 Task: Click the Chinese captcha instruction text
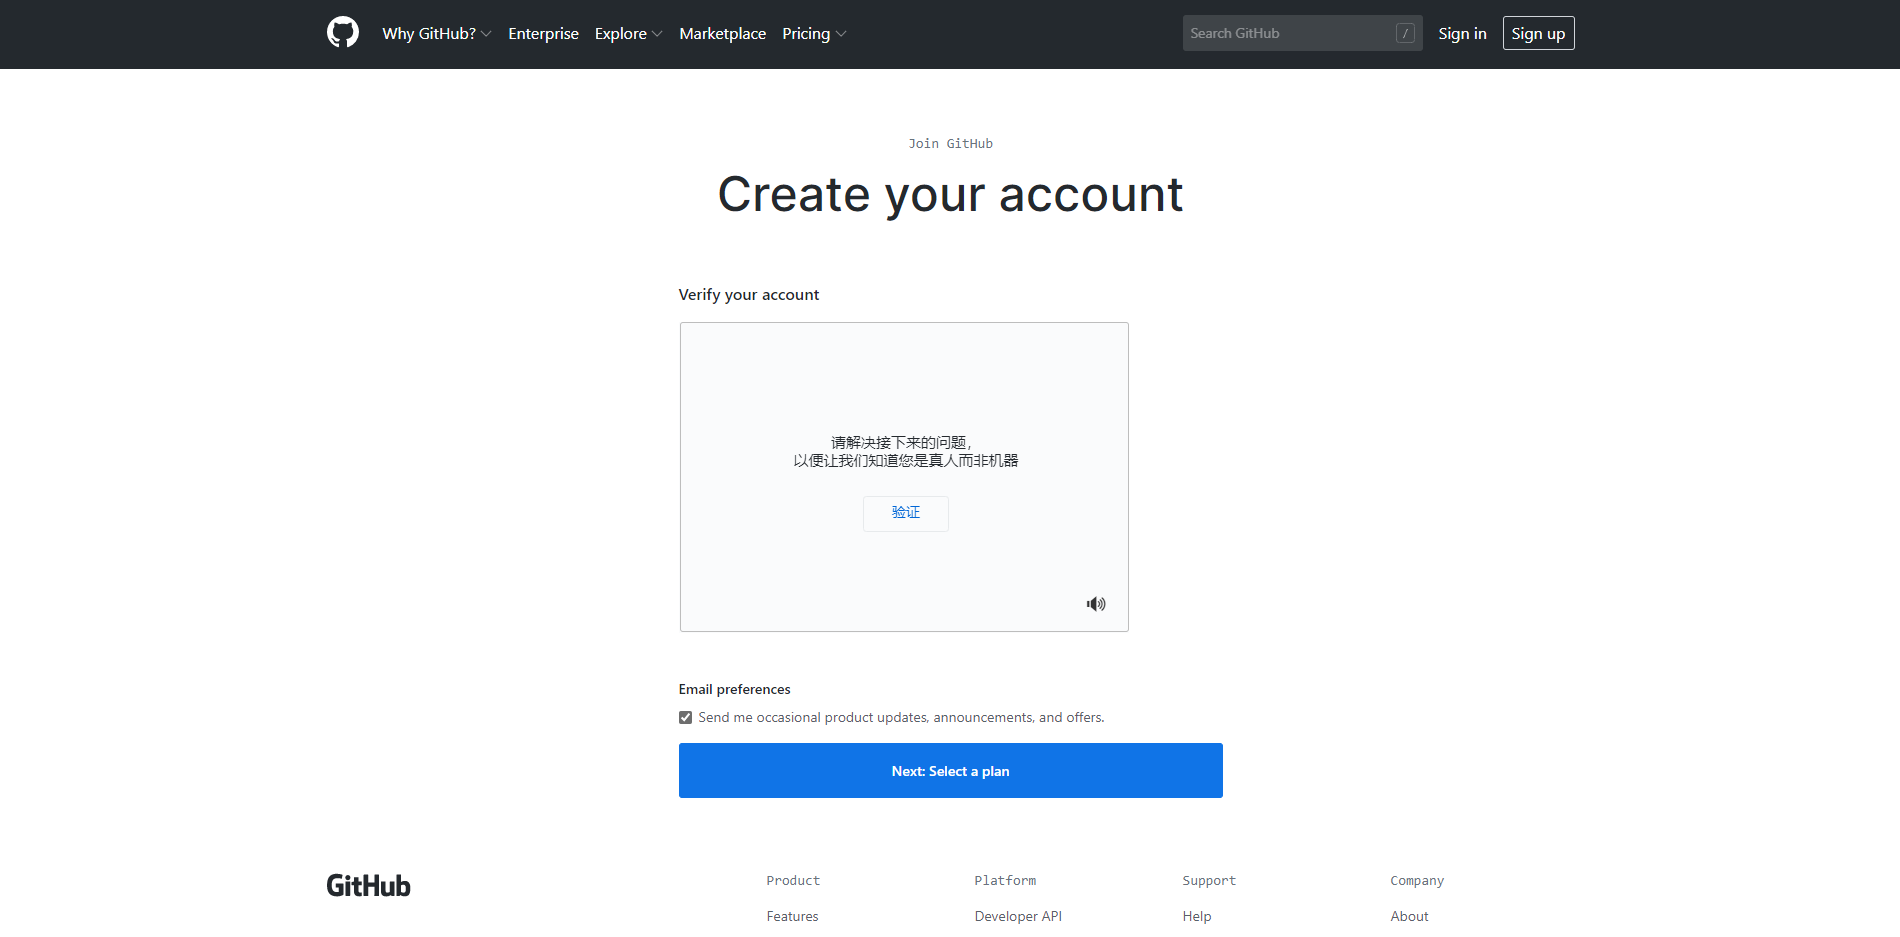coord(906,452)
